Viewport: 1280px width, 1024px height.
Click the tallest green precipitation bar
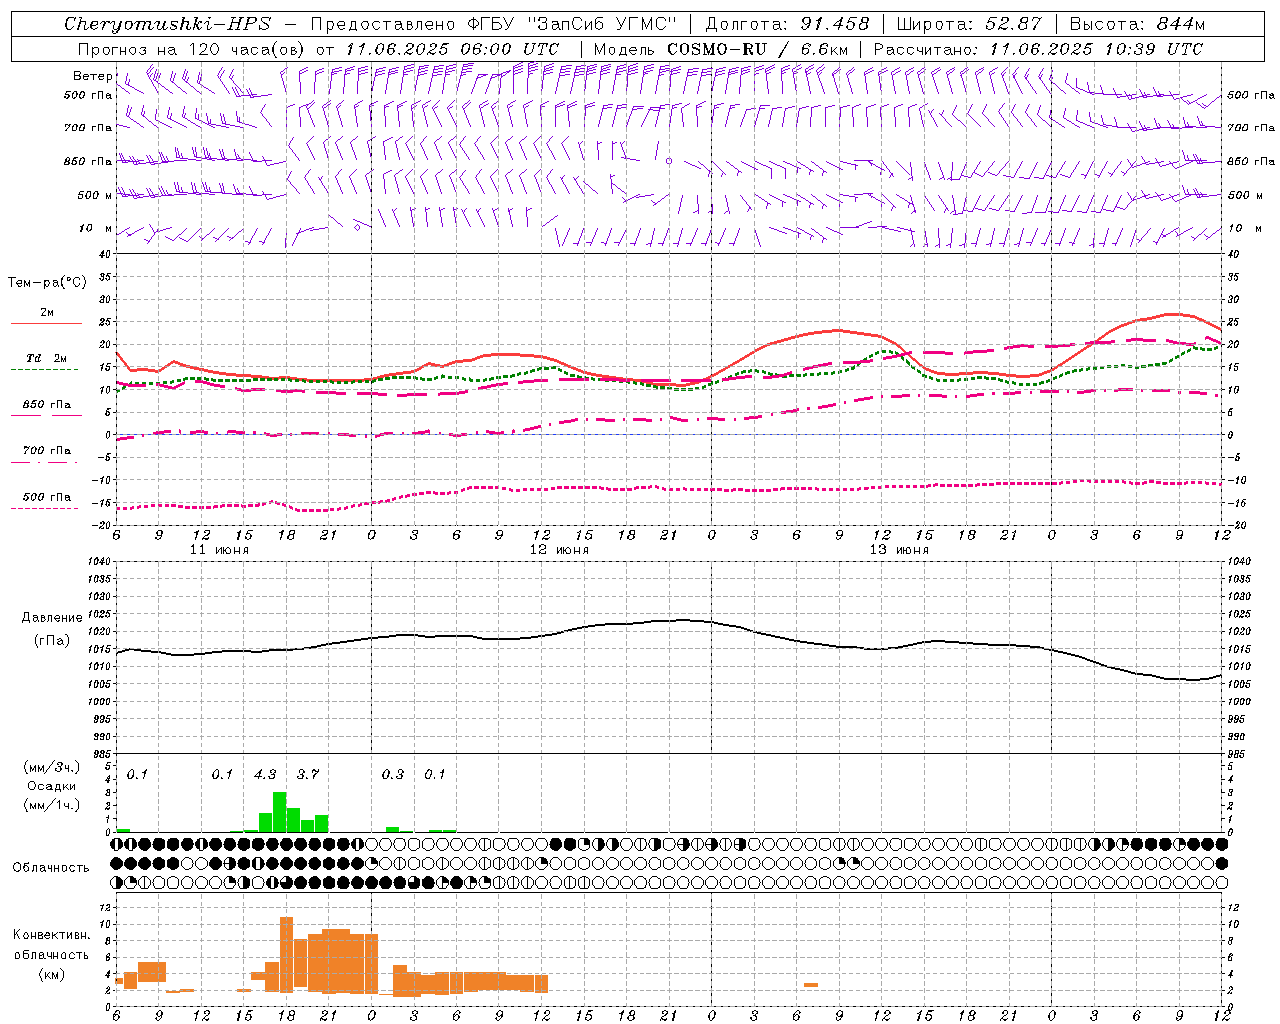click(x=280, y=812)
